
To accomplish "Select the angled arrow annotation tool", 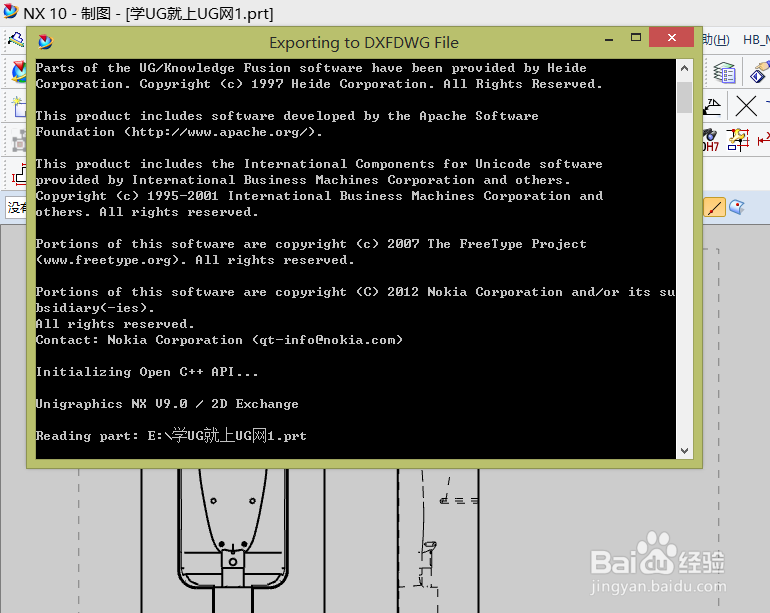I will [x=712, y=106].
